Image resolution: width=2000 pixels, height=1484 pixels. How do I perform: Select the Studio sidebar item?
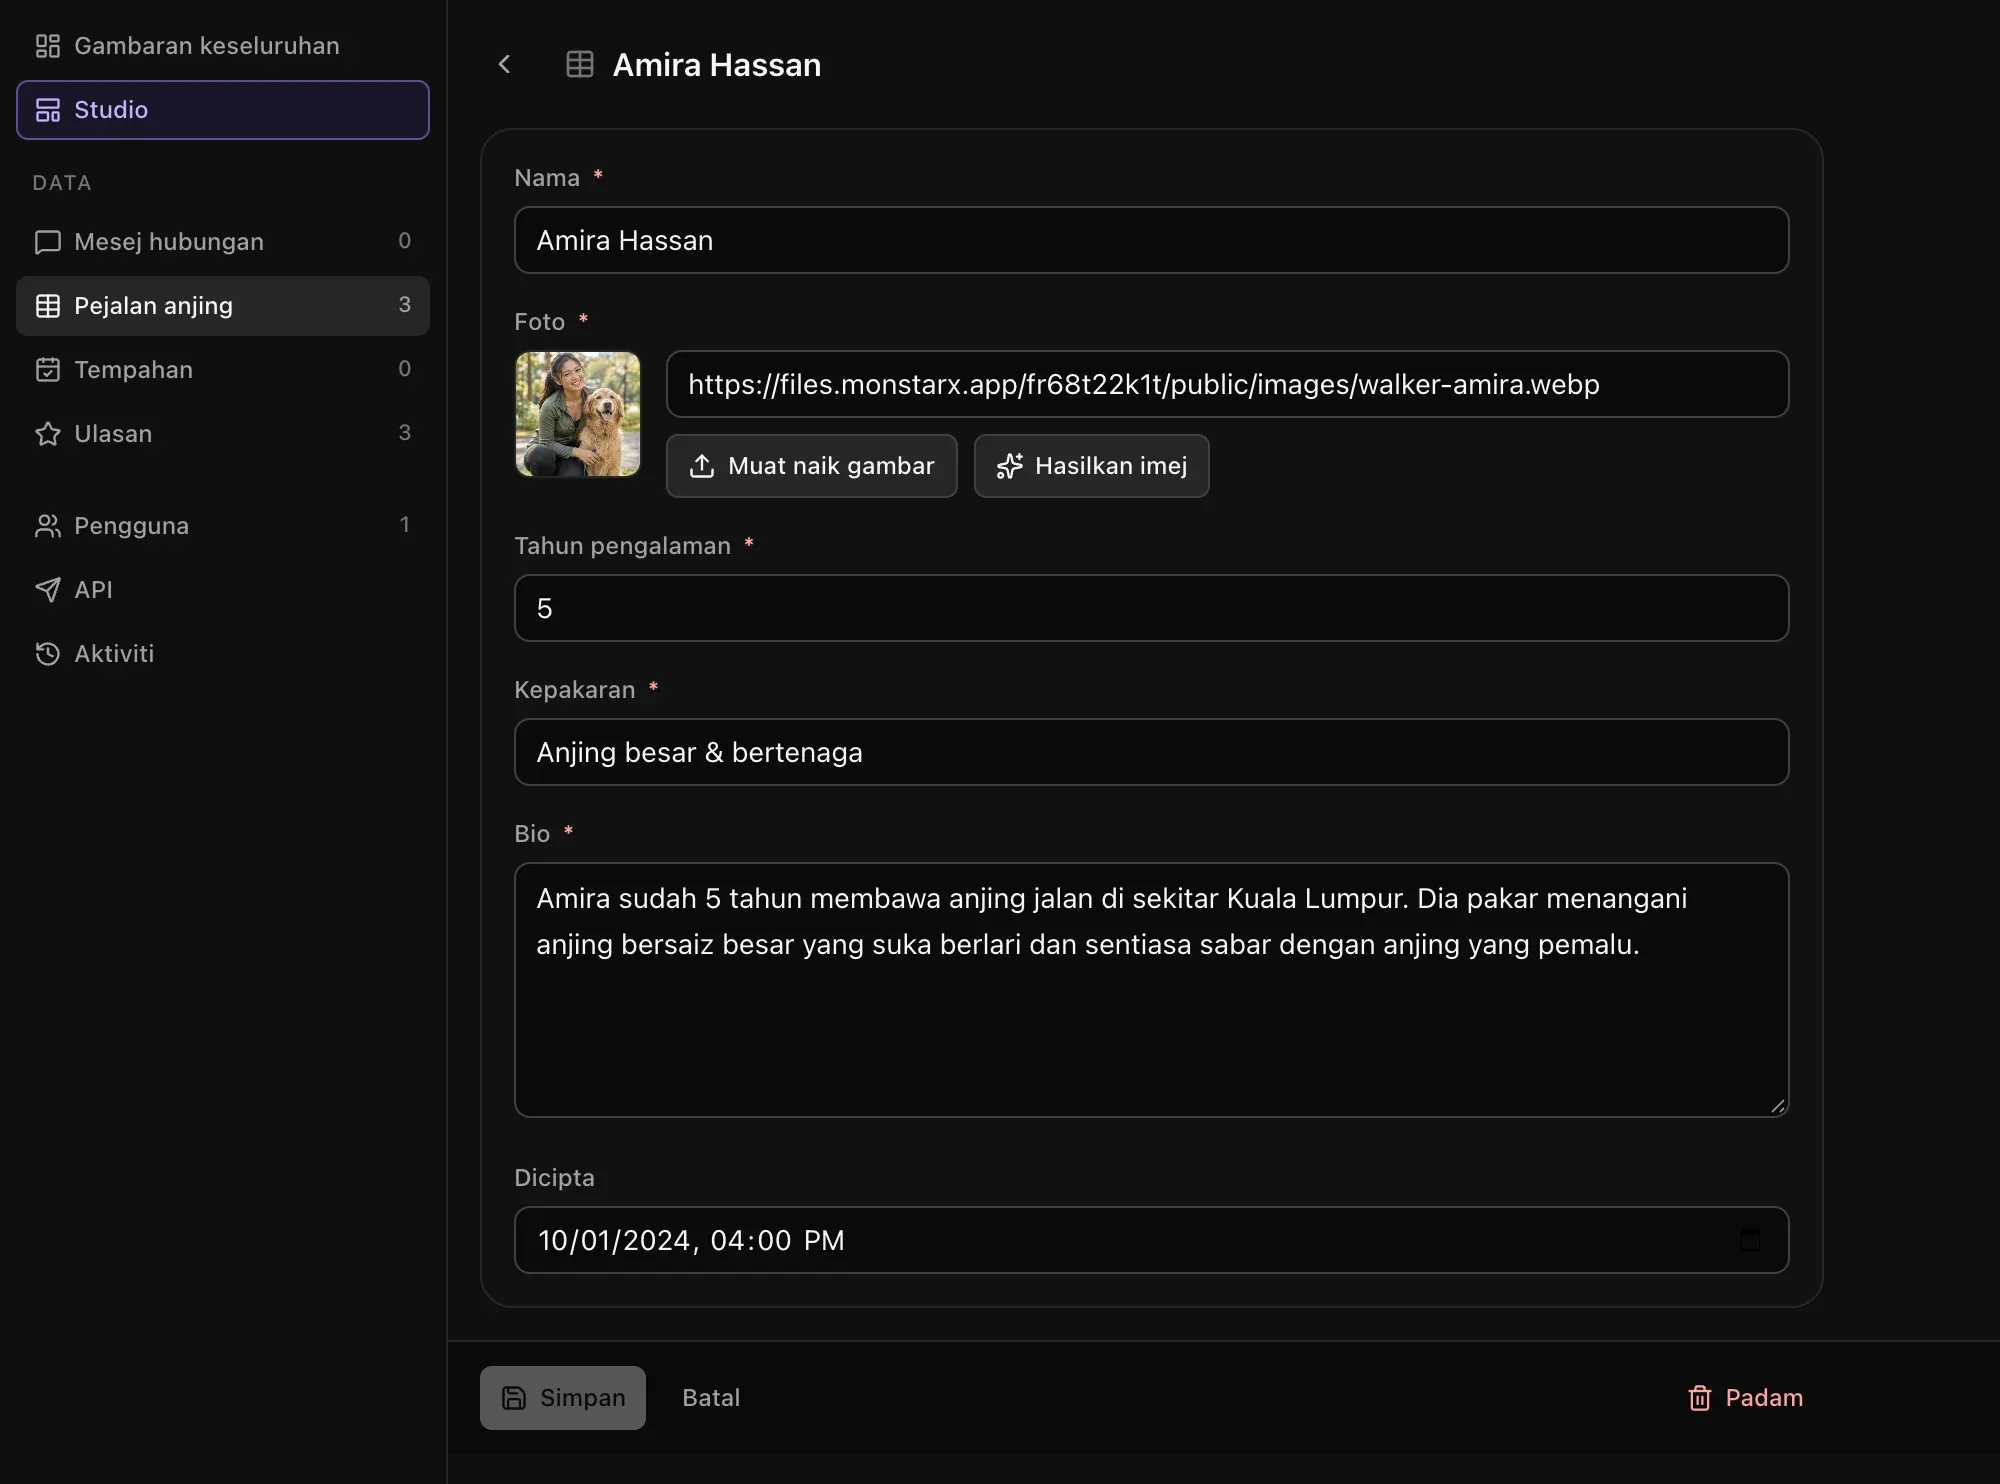tap(223, 110)
